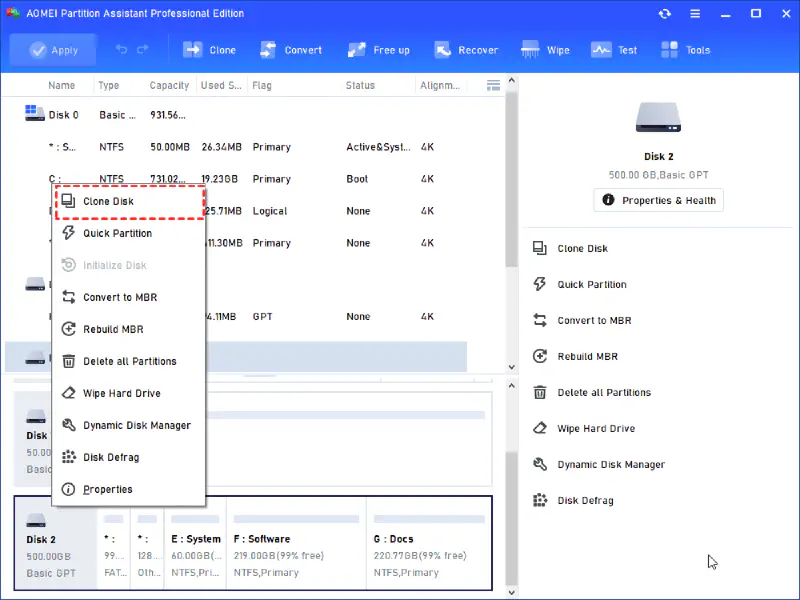
Task: Select Convert to MBR from context menu
Action: pos(119,297)
